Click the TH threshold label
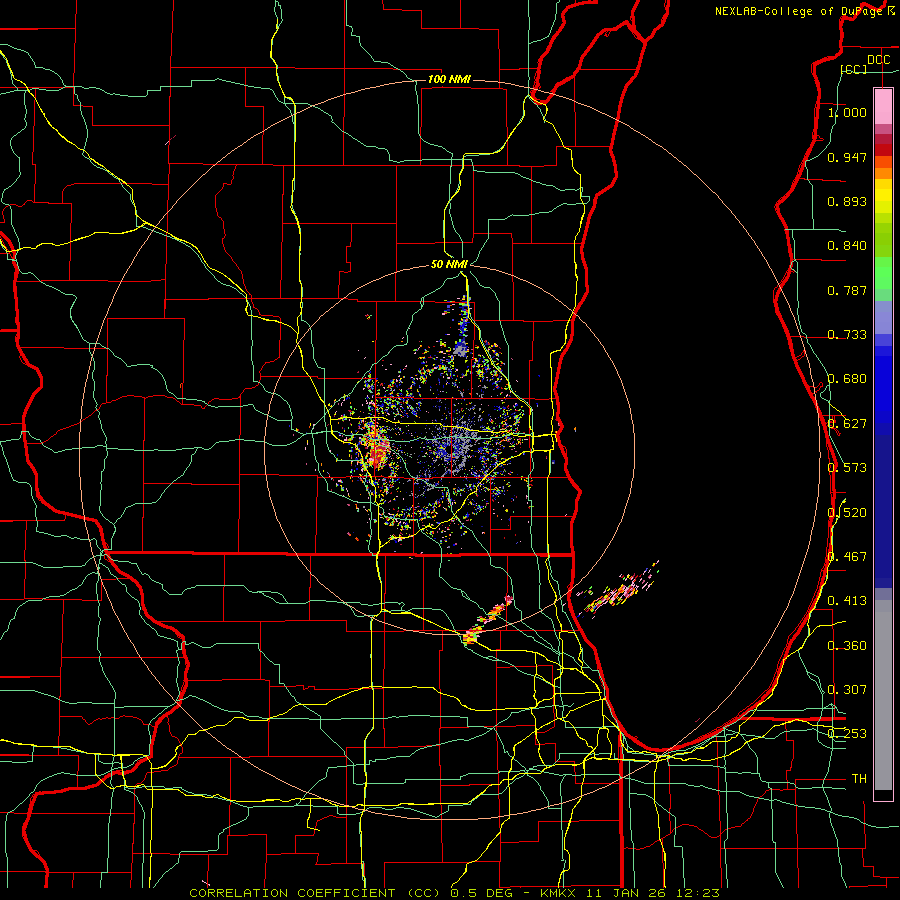The height and width of the screenshot is (900, 900). point(859,779)
